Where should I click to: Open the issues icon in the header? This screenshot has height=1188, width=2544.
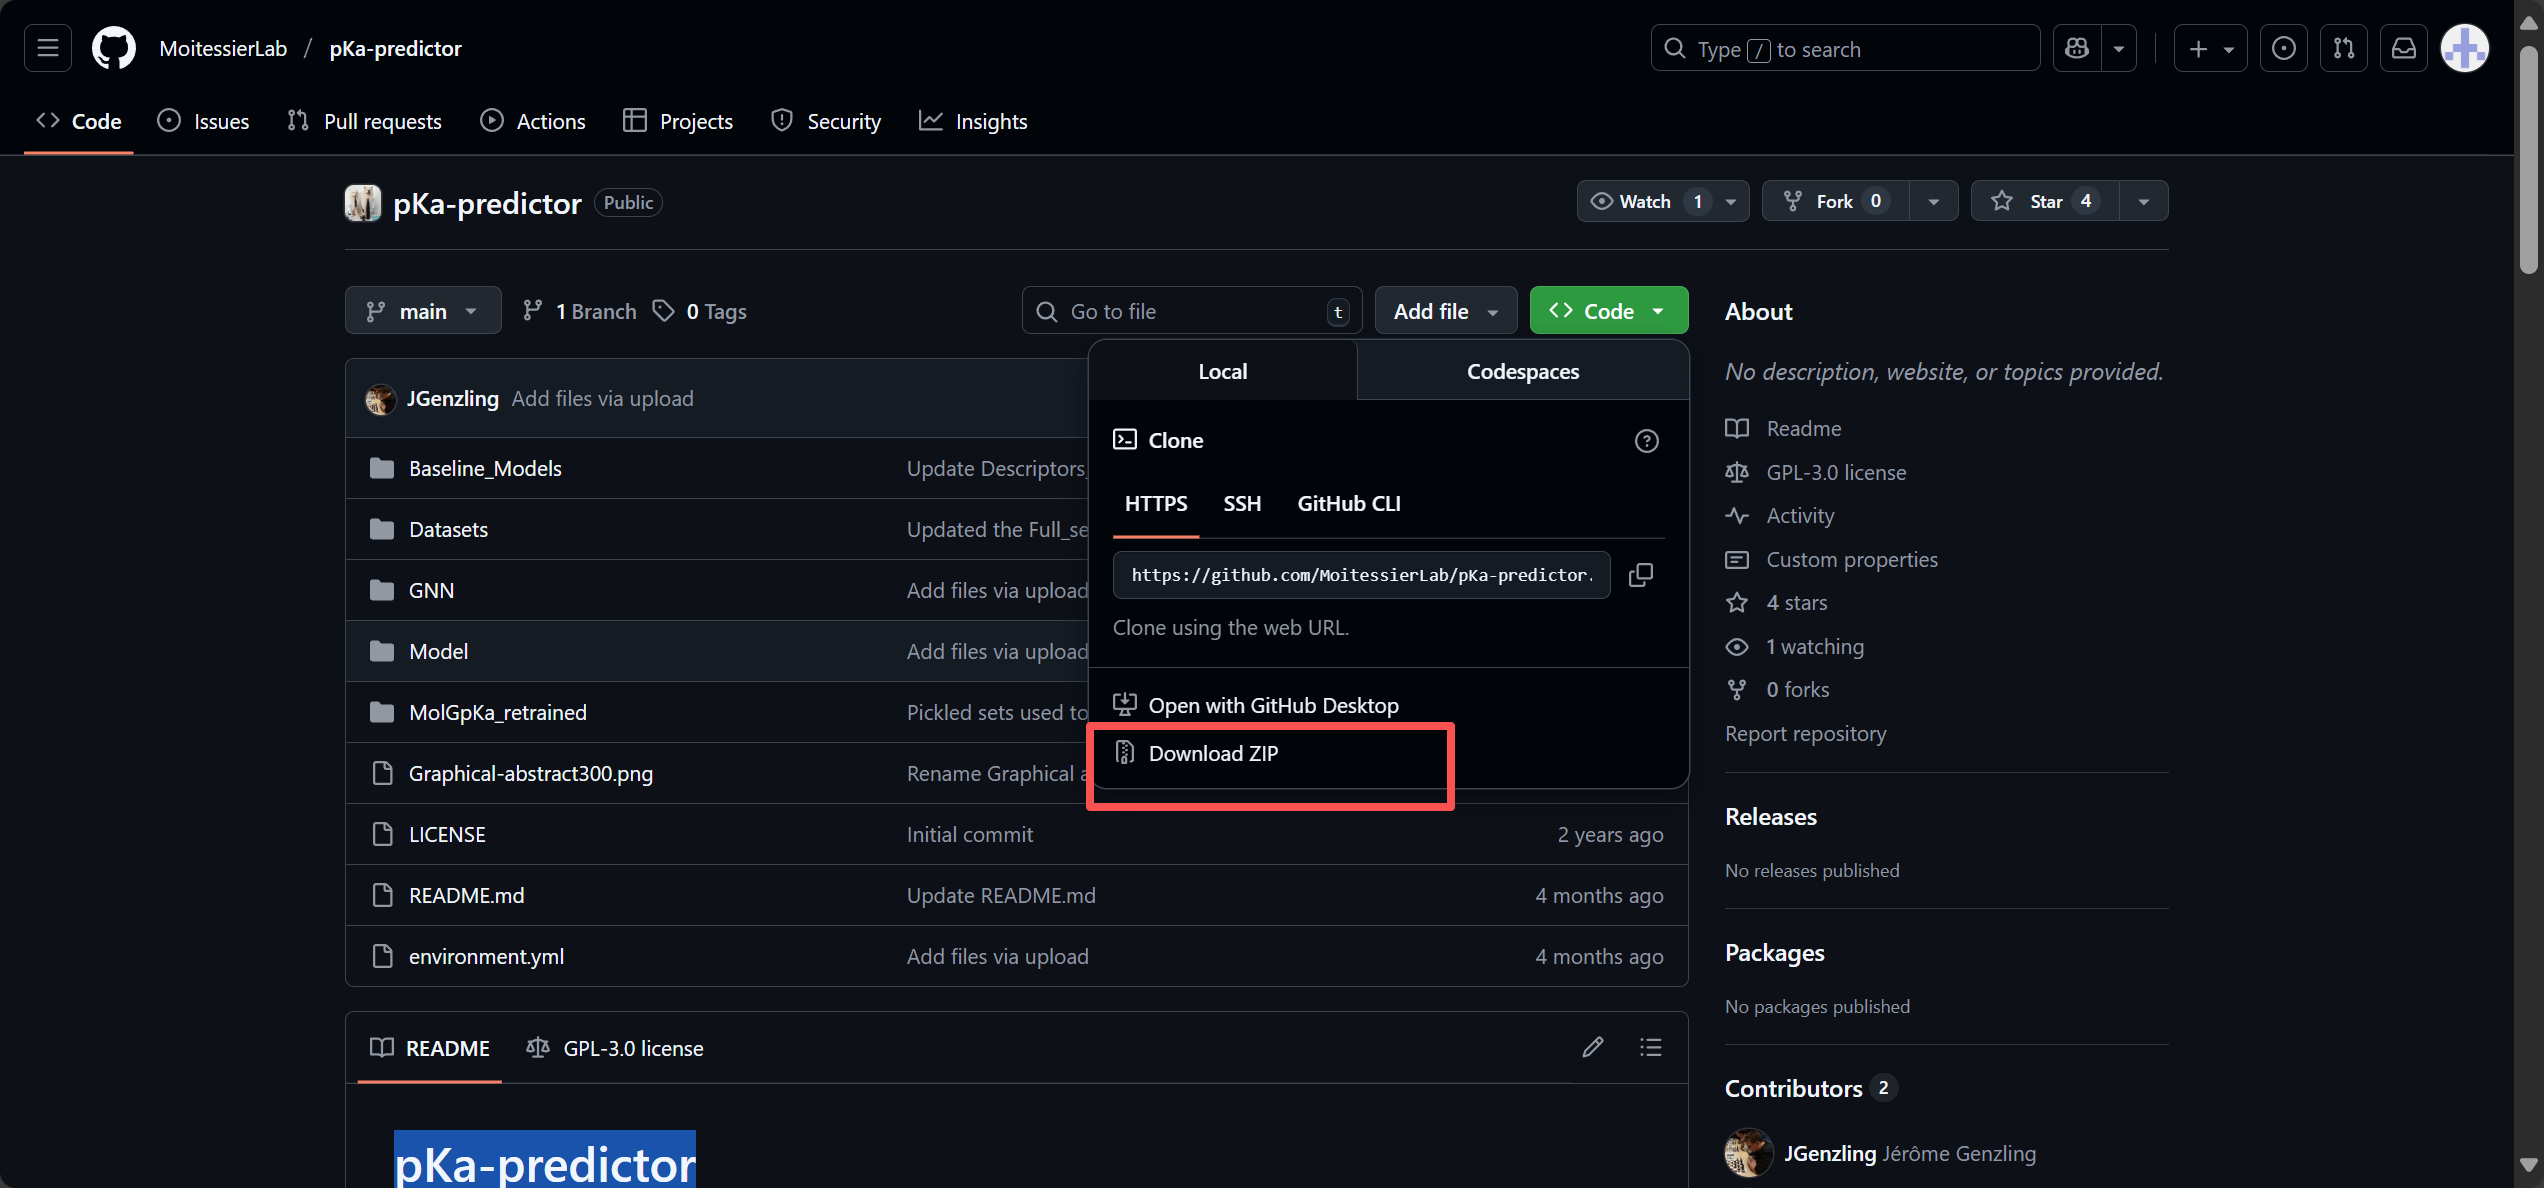(x=2284, y=48)
